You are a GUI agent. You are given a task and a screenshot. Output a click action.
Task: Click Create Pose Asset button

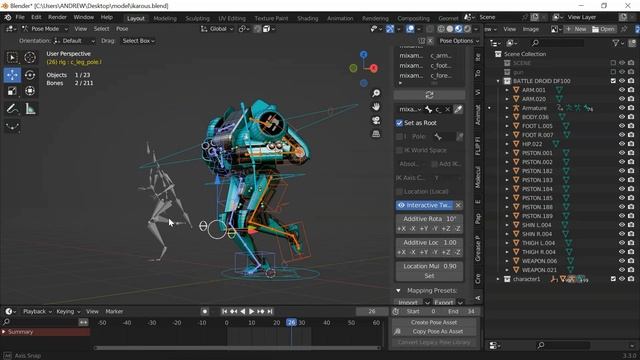434,322
